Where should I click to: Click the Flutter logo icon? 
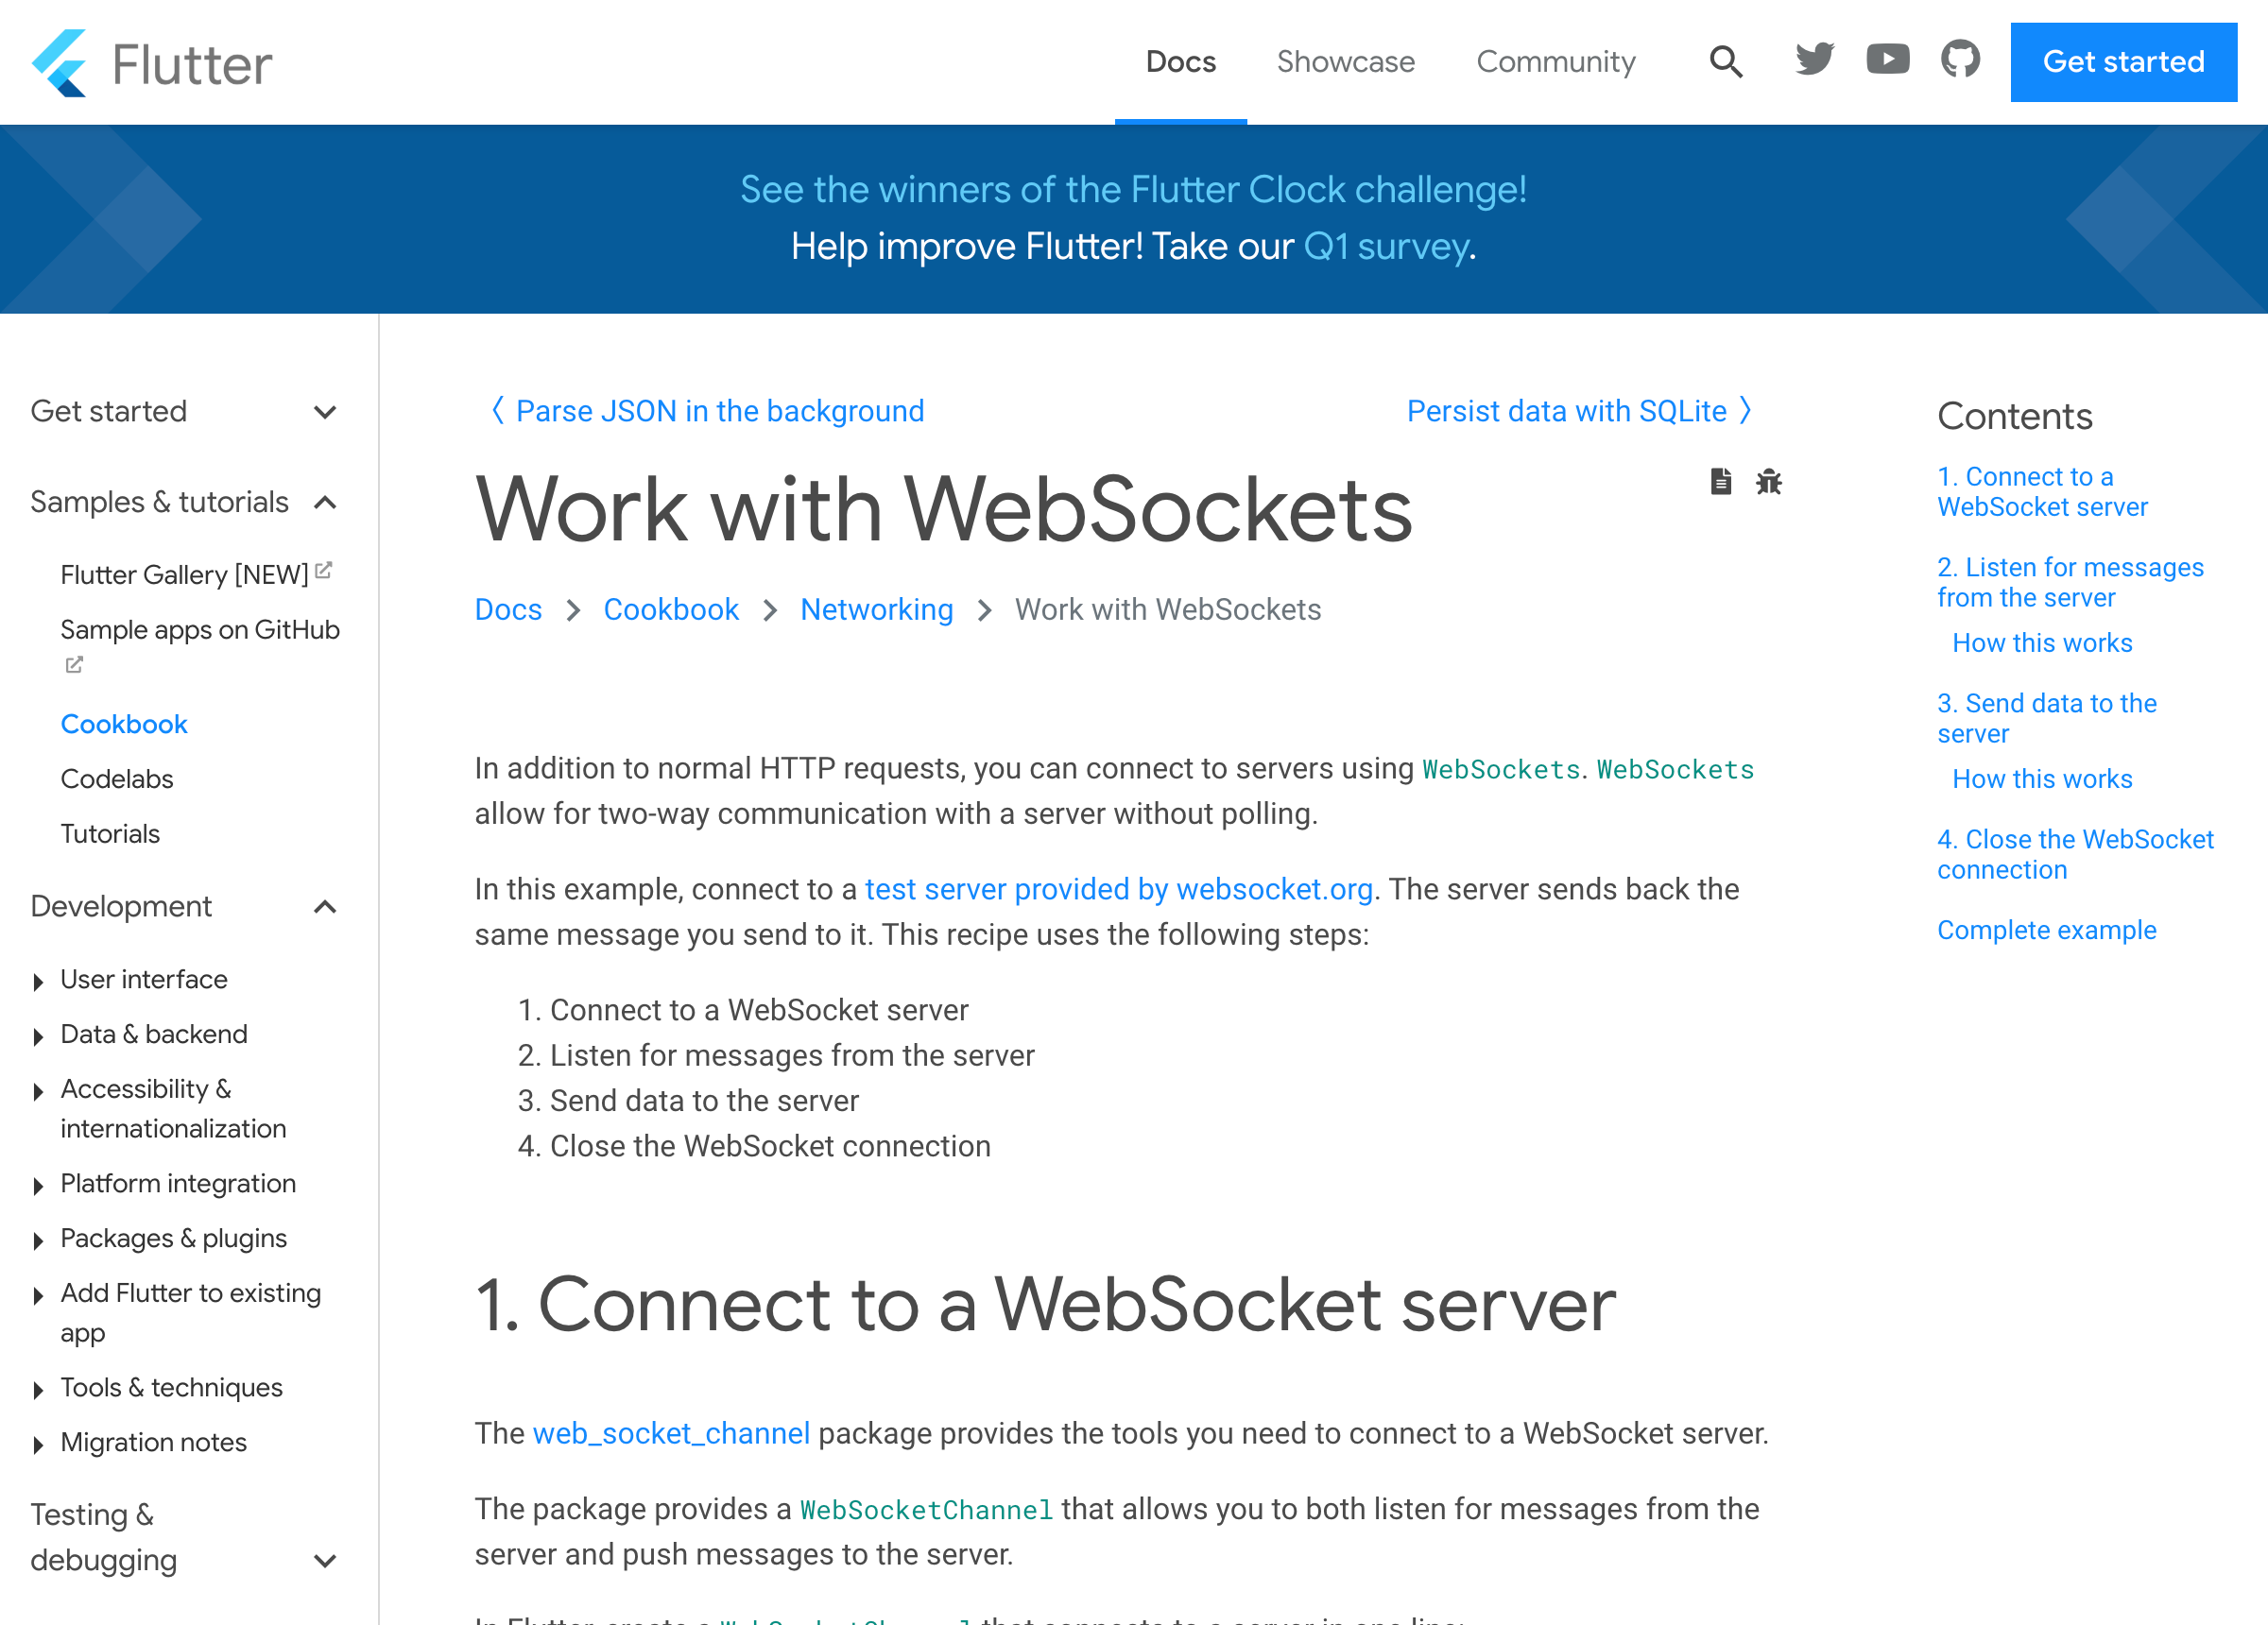[60, 62]
